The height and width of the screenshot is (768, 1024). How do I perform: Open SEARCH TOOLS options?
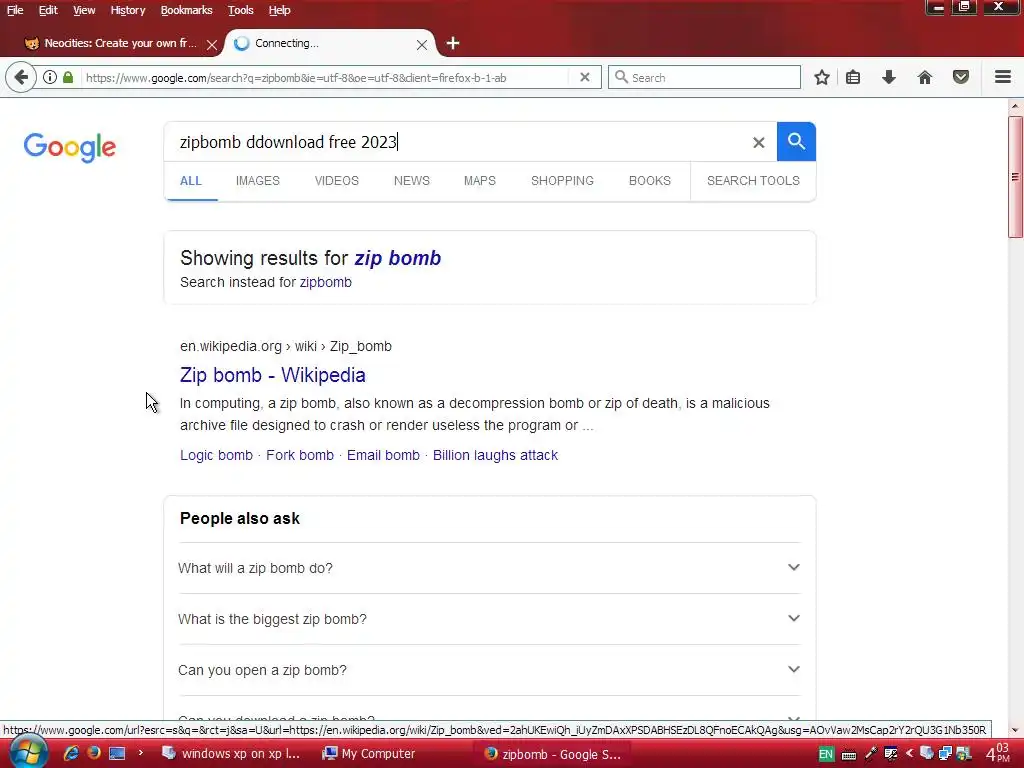point(753,181)
